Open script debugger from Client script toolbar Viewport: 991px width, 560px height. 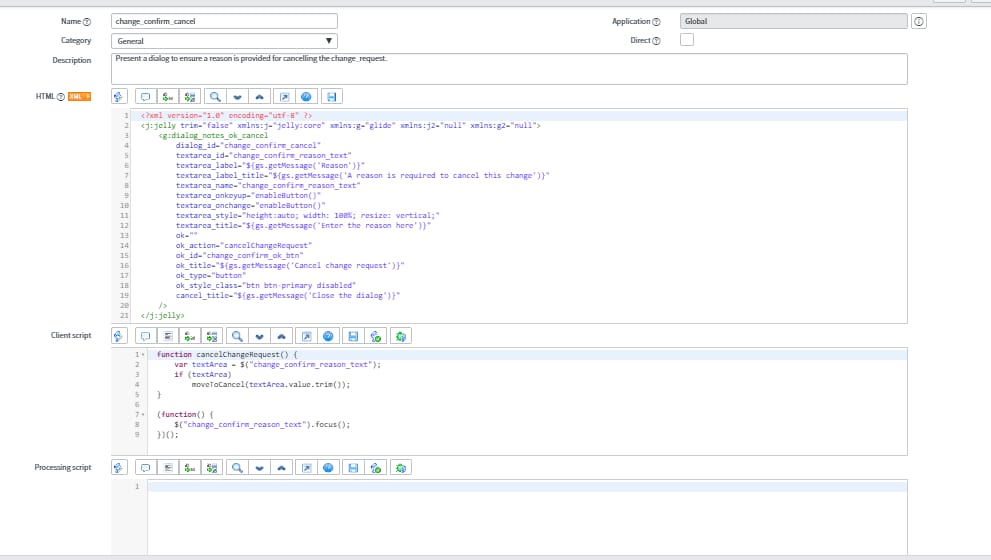[401, 336]
